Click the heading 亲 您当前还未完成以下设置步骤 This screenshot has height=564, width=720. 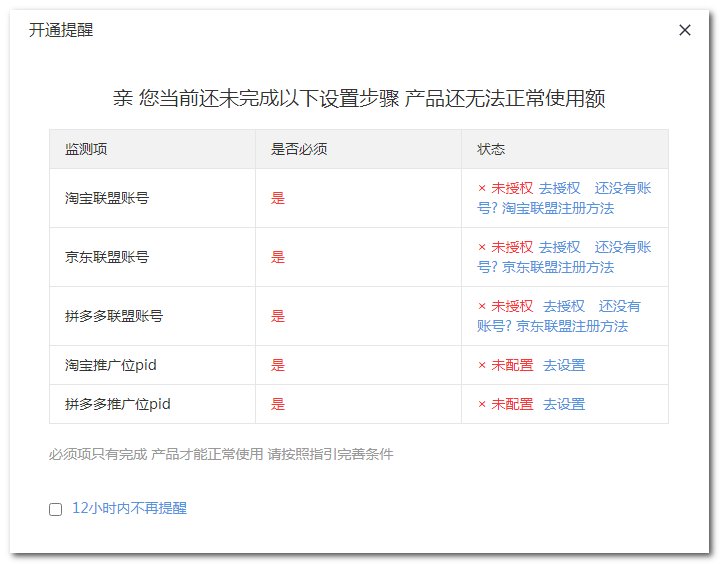point(256,98)
